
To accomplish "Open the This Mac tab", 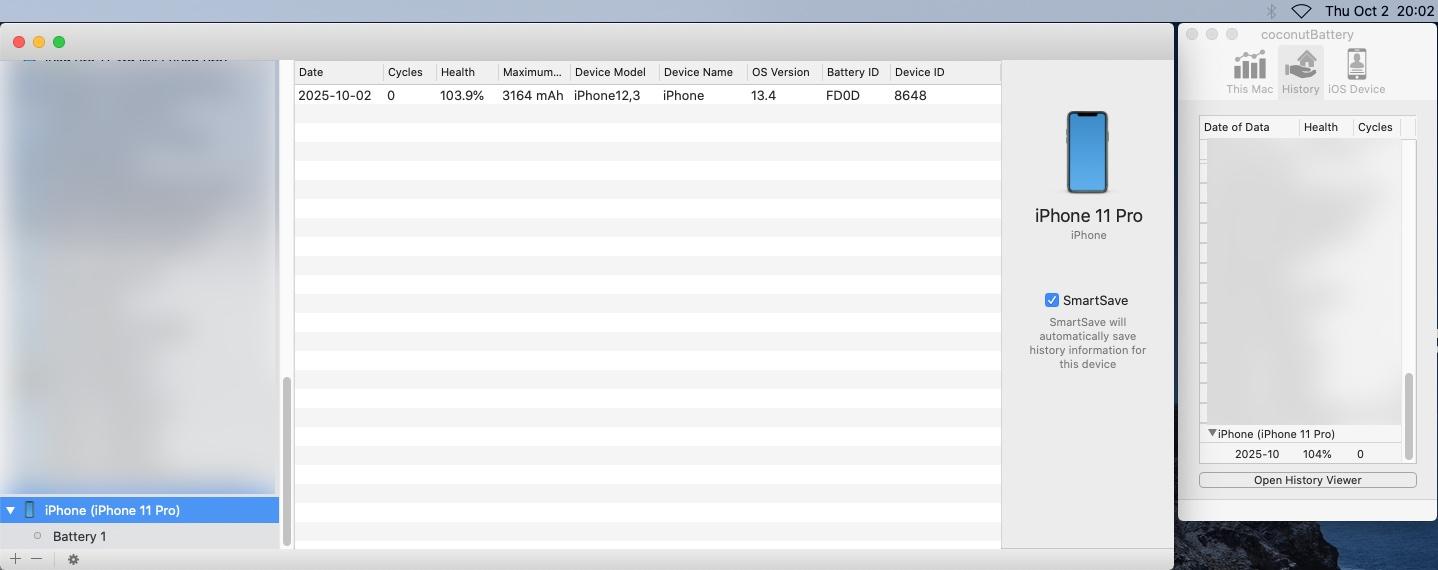I will tap(1249, 72).
